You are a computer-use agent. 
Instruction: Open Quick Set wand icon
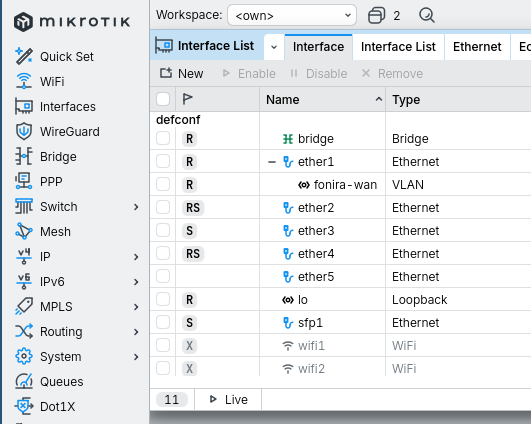[x=24, y=56]
